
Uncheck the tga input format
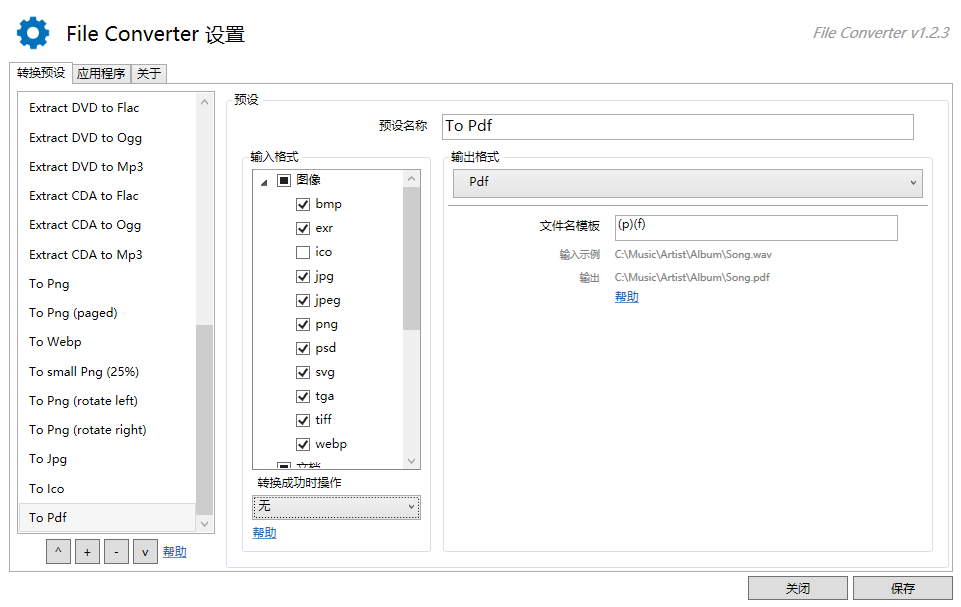303,396
